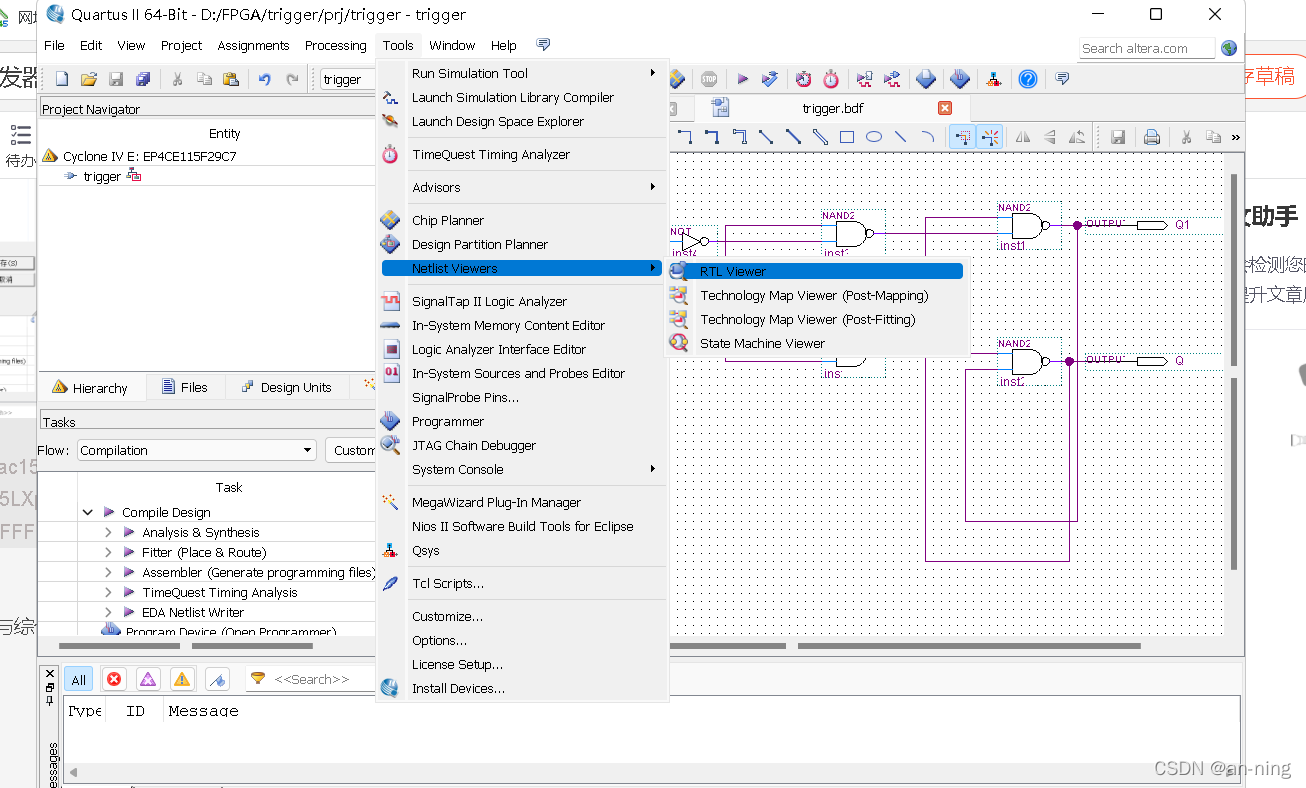Image resolution: width=1306 pixels, height=788 pixels.
Task: Click the Rotate Left 90 icon
Action: click(x=1077, y=137)
